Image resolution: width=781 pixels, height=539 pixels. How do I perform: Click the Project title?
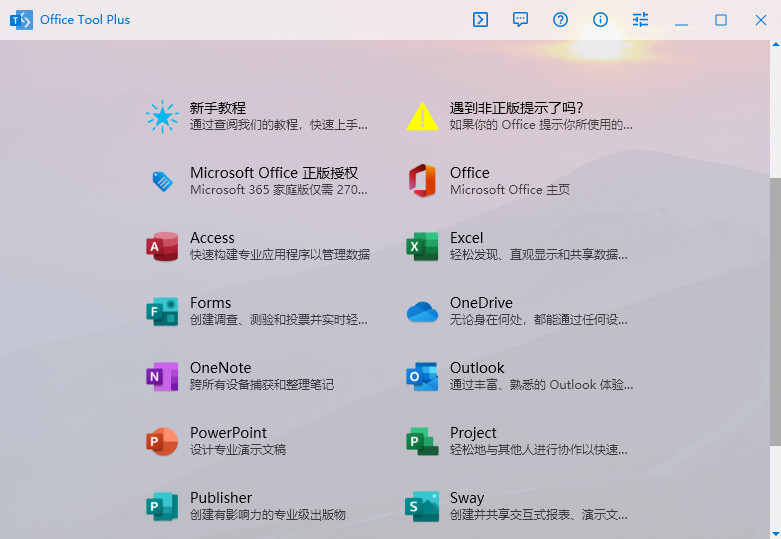pos(473,433)
